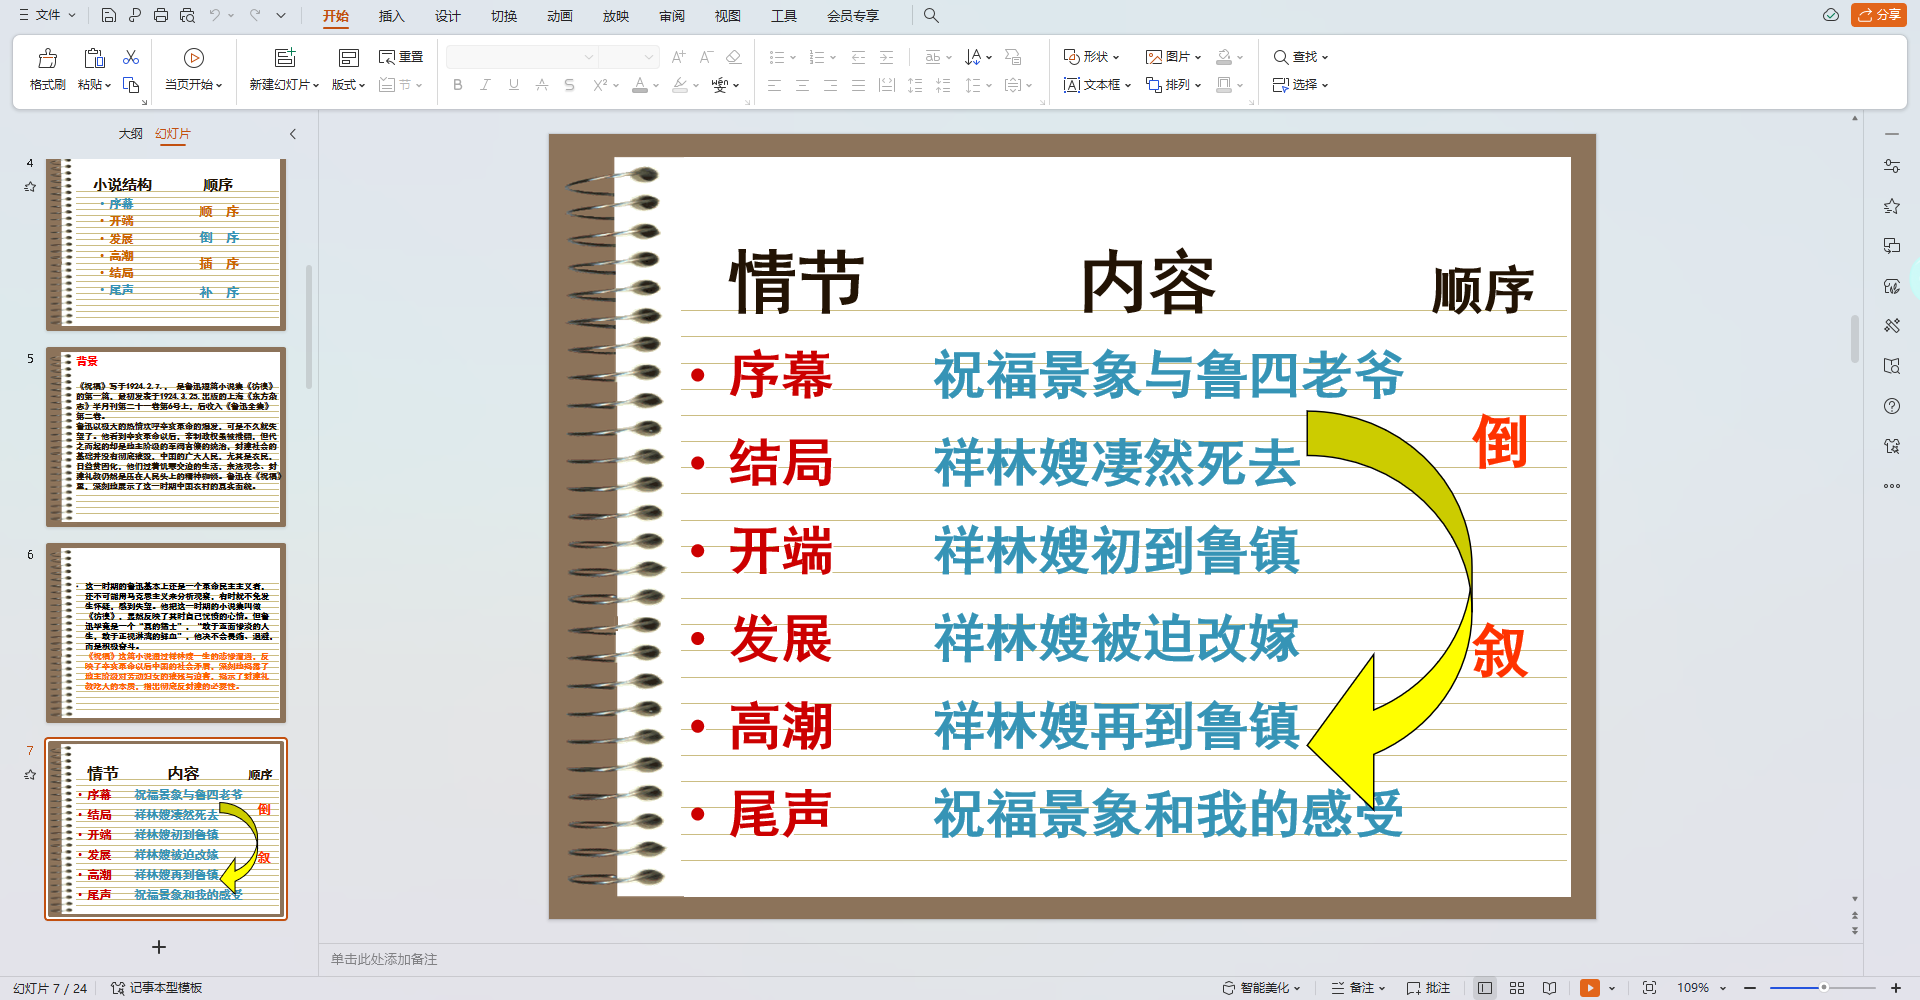
Task: Click the zoom slider handle in status bar
Action: [1824, 988]
